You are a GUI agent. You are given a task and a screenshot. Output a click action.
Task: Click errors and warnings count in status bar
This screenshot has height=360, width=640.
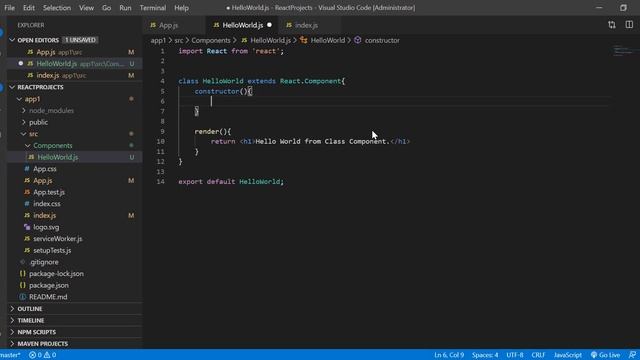point(42,355)
